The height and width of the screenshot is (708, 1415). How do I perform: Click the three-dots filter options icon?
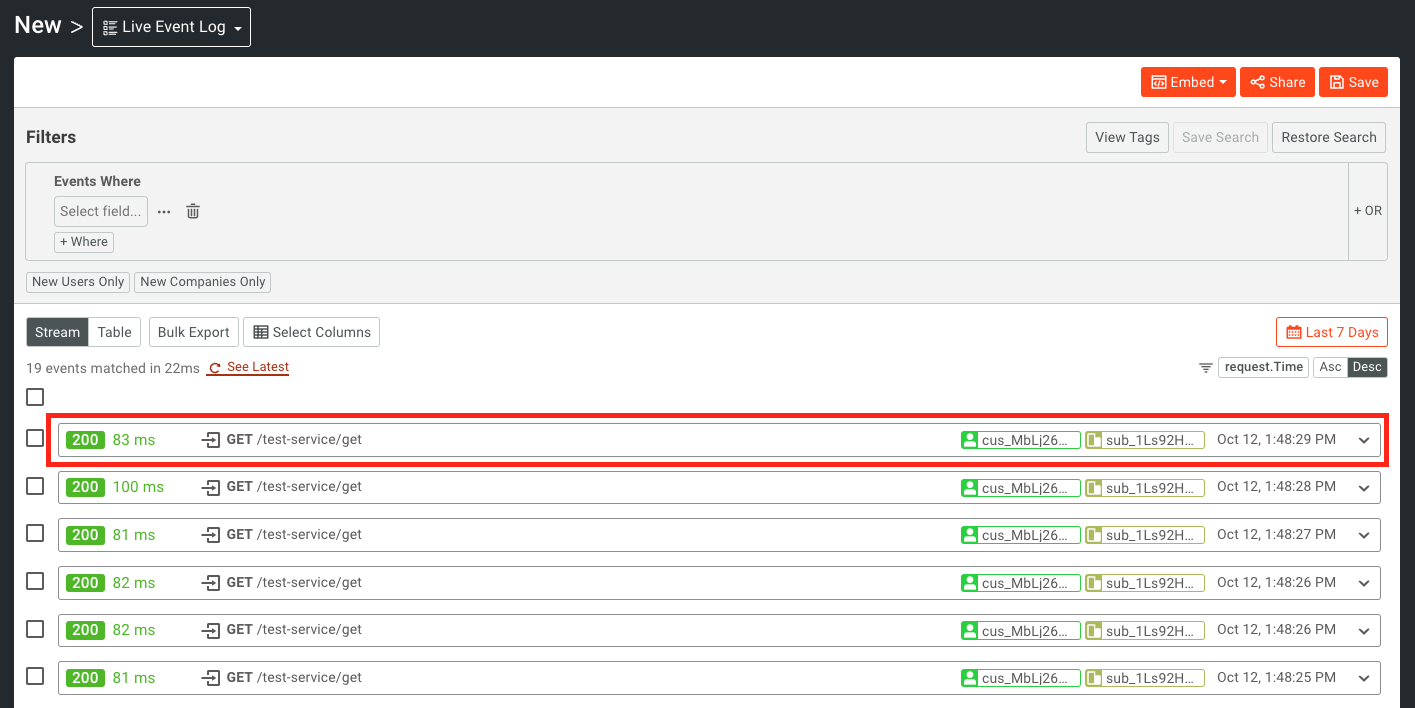pyautogui.click(x=164, y=211)
